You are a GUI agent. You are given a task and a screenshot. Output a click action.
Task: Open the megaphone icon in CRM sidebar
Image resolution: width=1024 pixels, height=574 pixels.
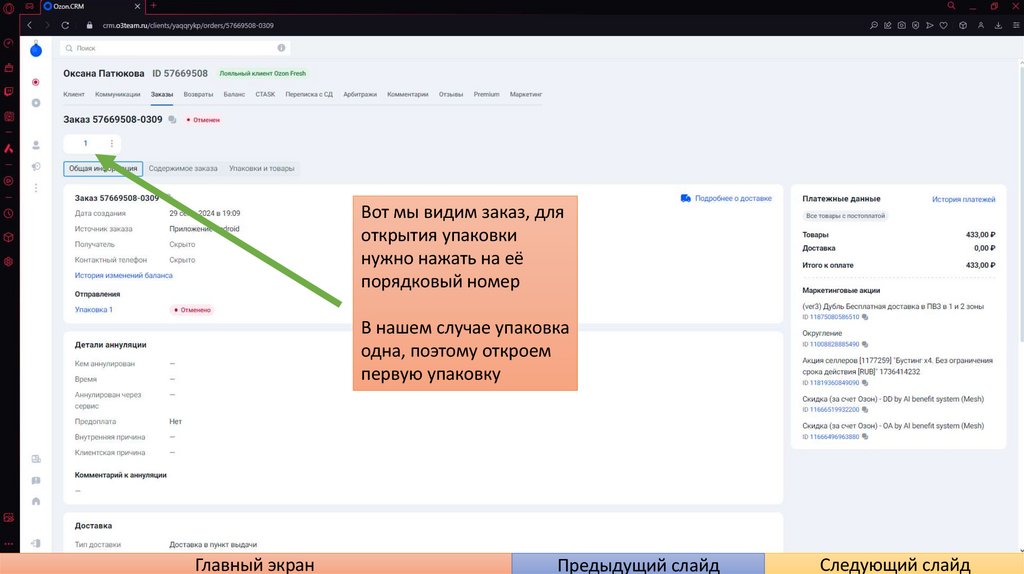(36, 167)
